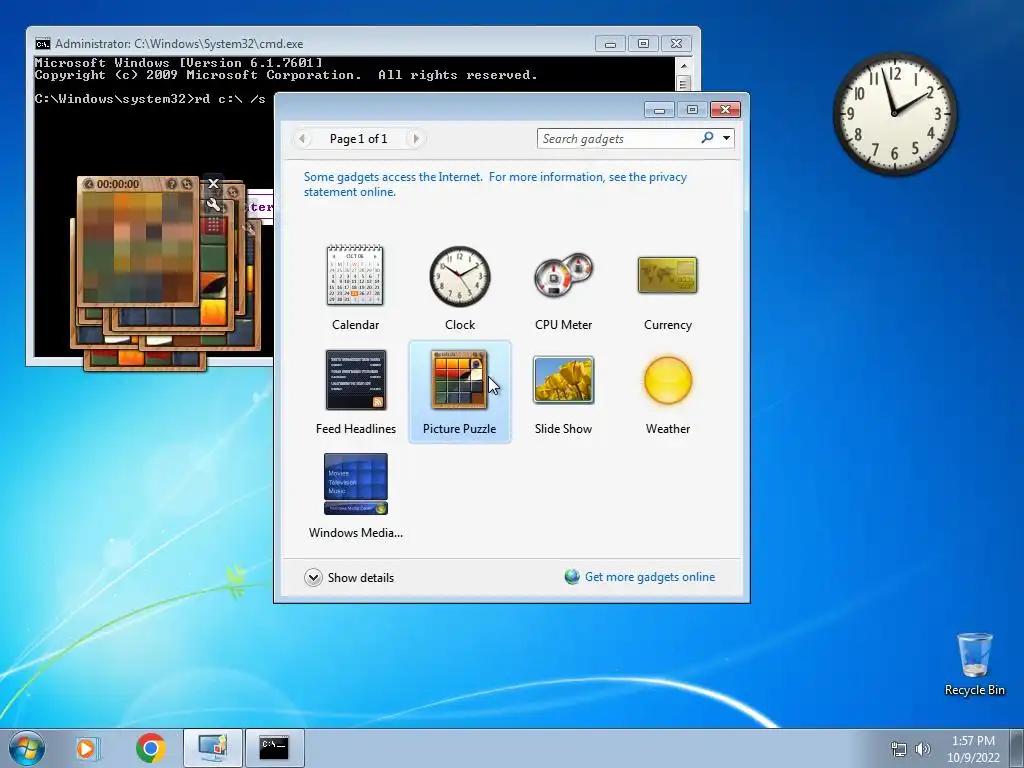Click the "rd c:\ /s" command text
This screenshot has height=768, width=1024.
[x=230, y=99]
